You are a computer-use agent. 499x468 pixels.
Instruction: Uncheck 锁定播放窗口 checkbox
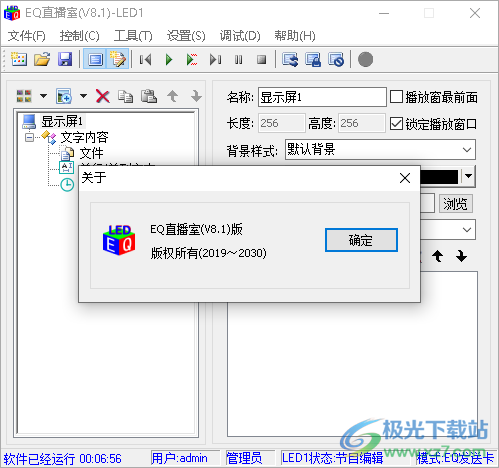click(396, 123)
